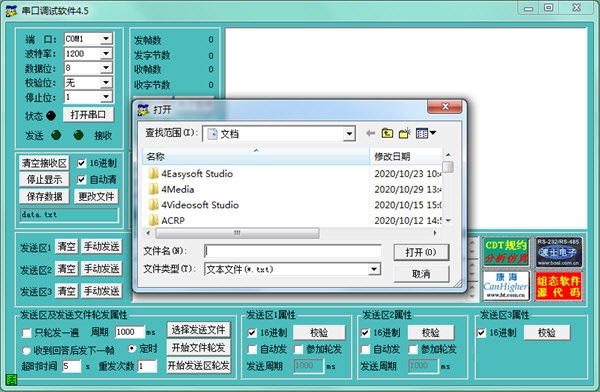Sort by 修改日期 column header

pyautogui.click(x=406, y=157)
